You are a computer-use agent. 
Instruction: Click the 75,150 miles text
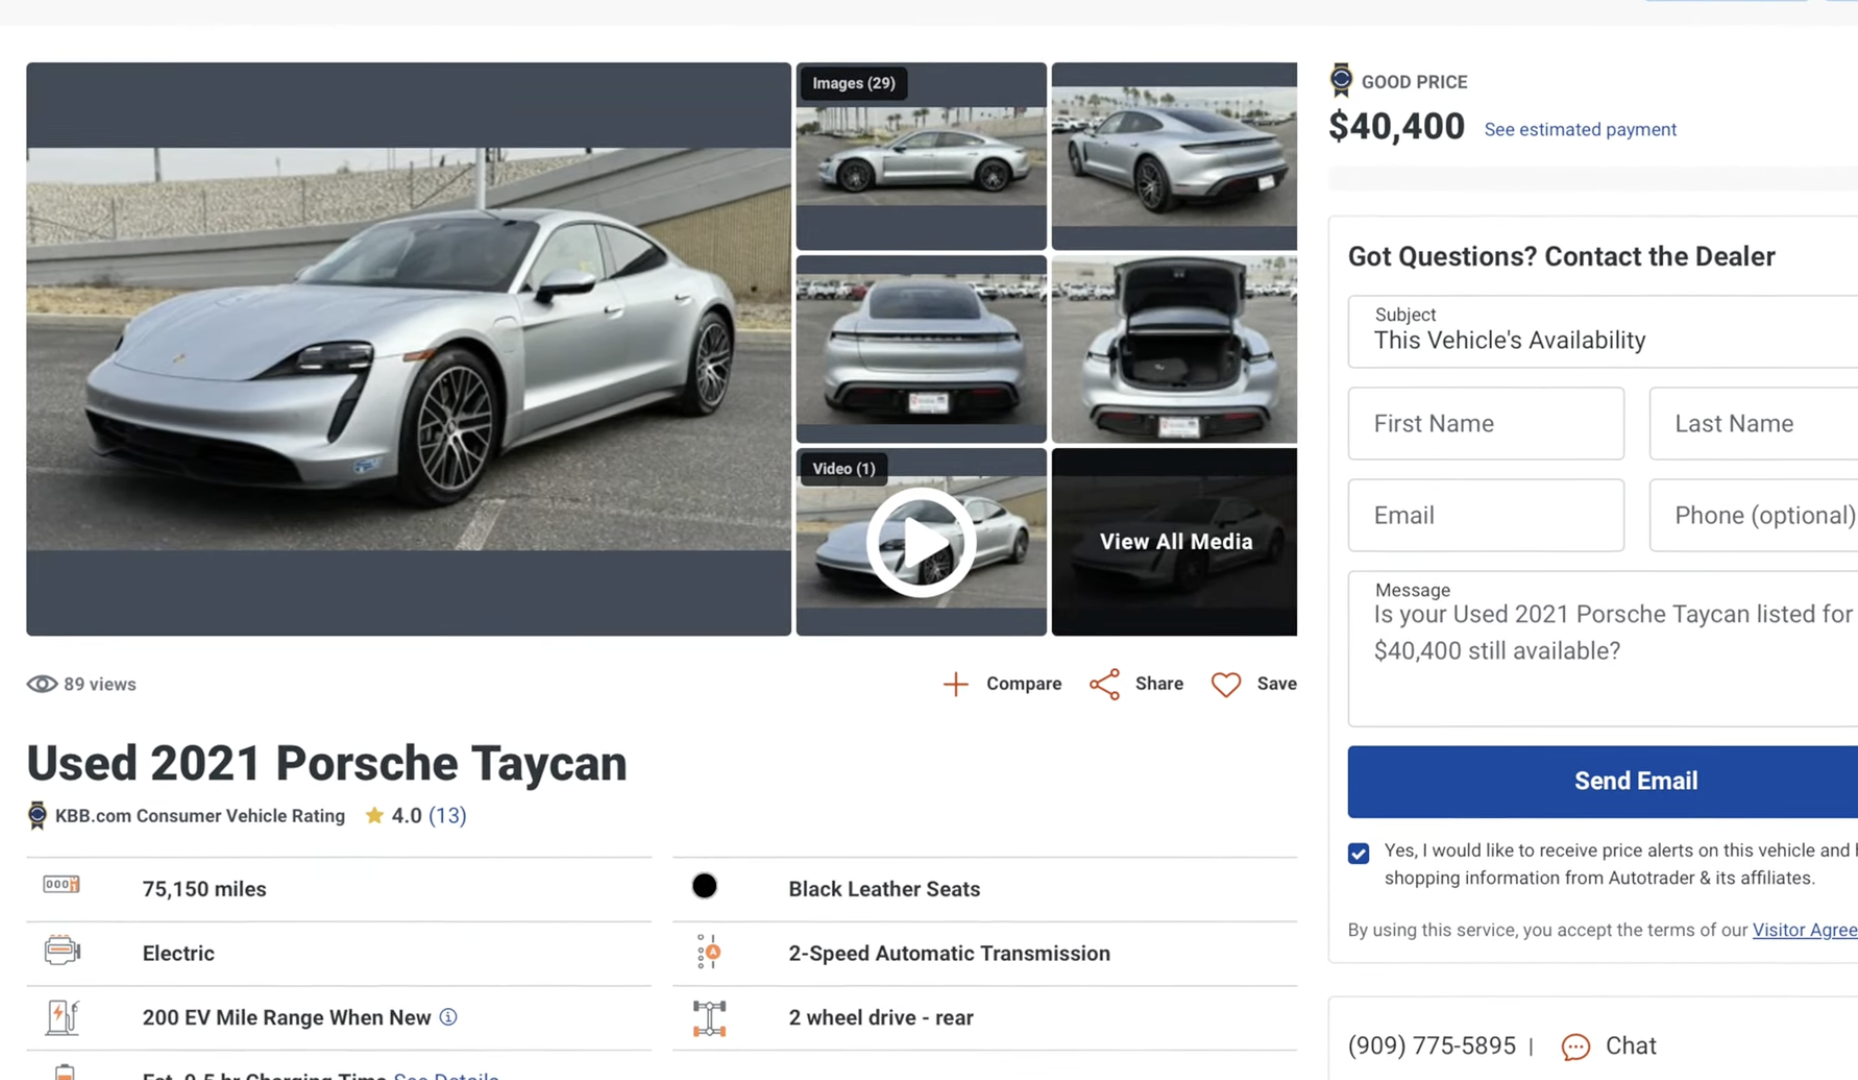tap(204, 889)
